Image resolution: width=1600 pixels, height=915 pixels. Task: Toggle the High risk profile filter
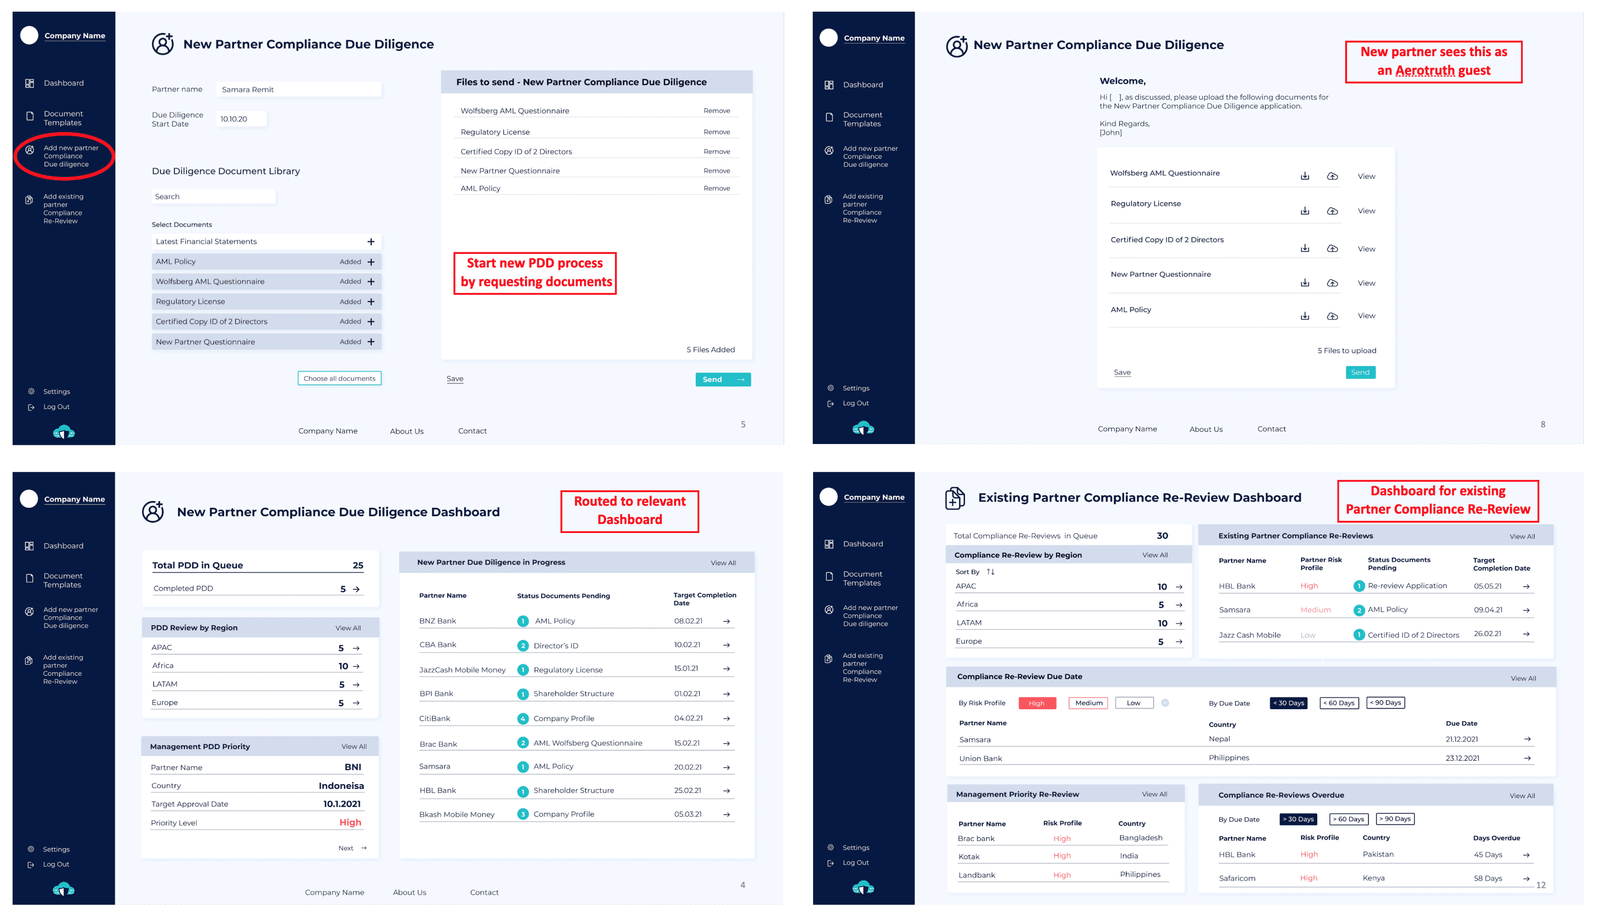tap(1036, 703)
